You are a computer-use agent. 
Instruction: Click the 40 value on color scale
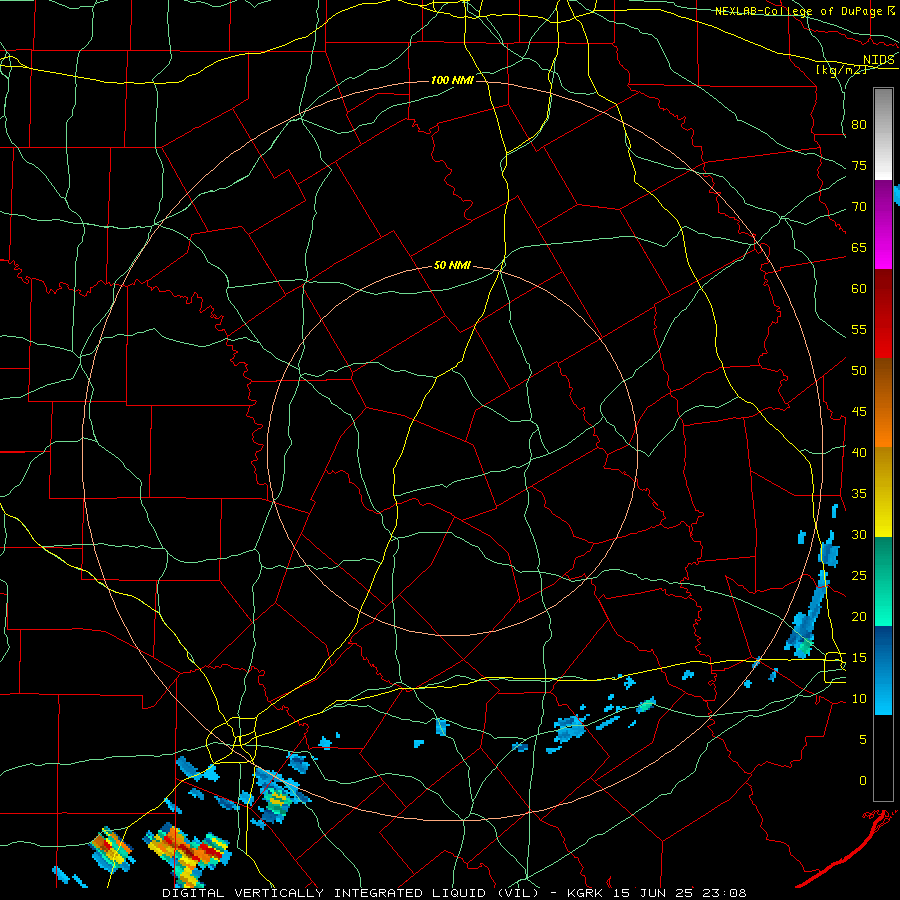coord(859,452)
